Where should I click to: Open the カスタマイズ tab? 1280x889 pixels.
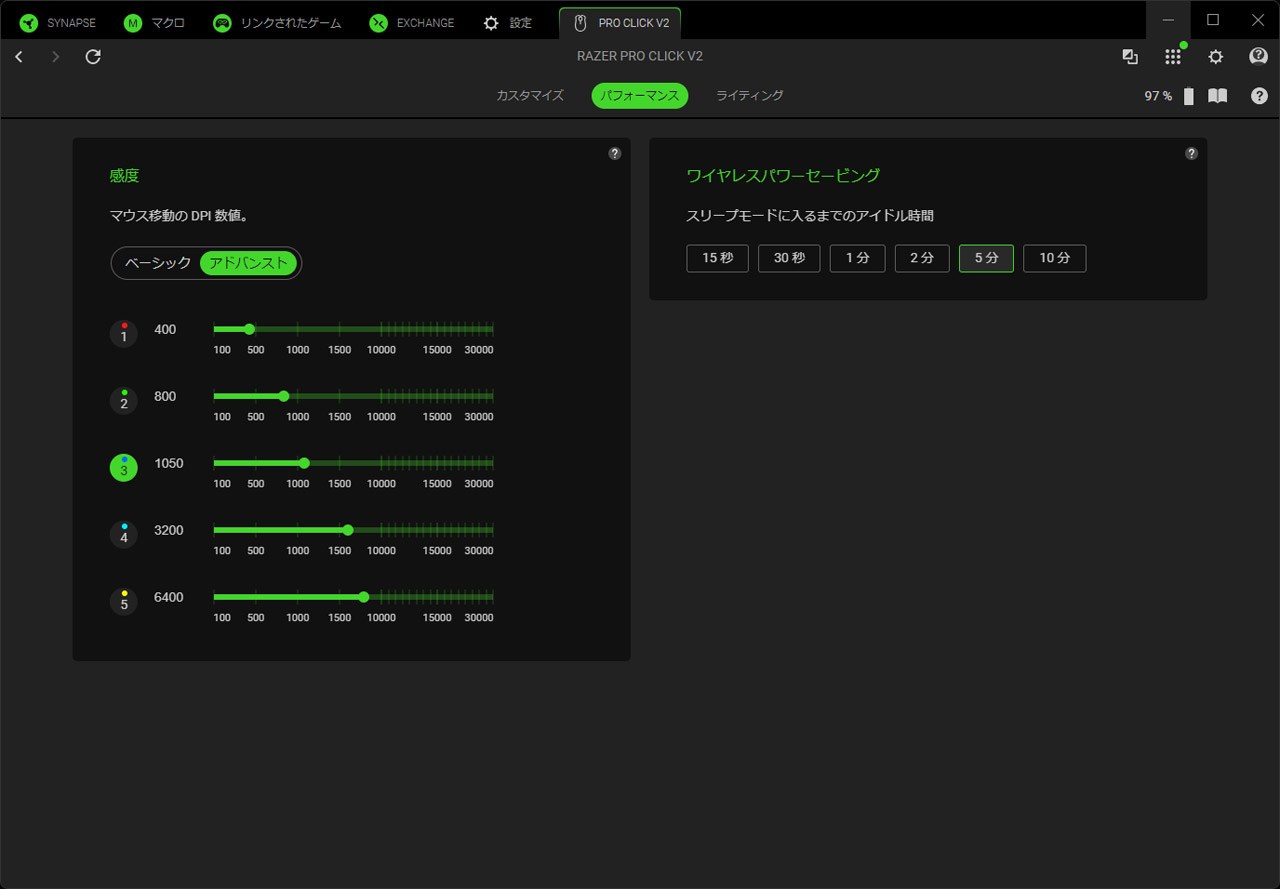(x=530, y=96)
